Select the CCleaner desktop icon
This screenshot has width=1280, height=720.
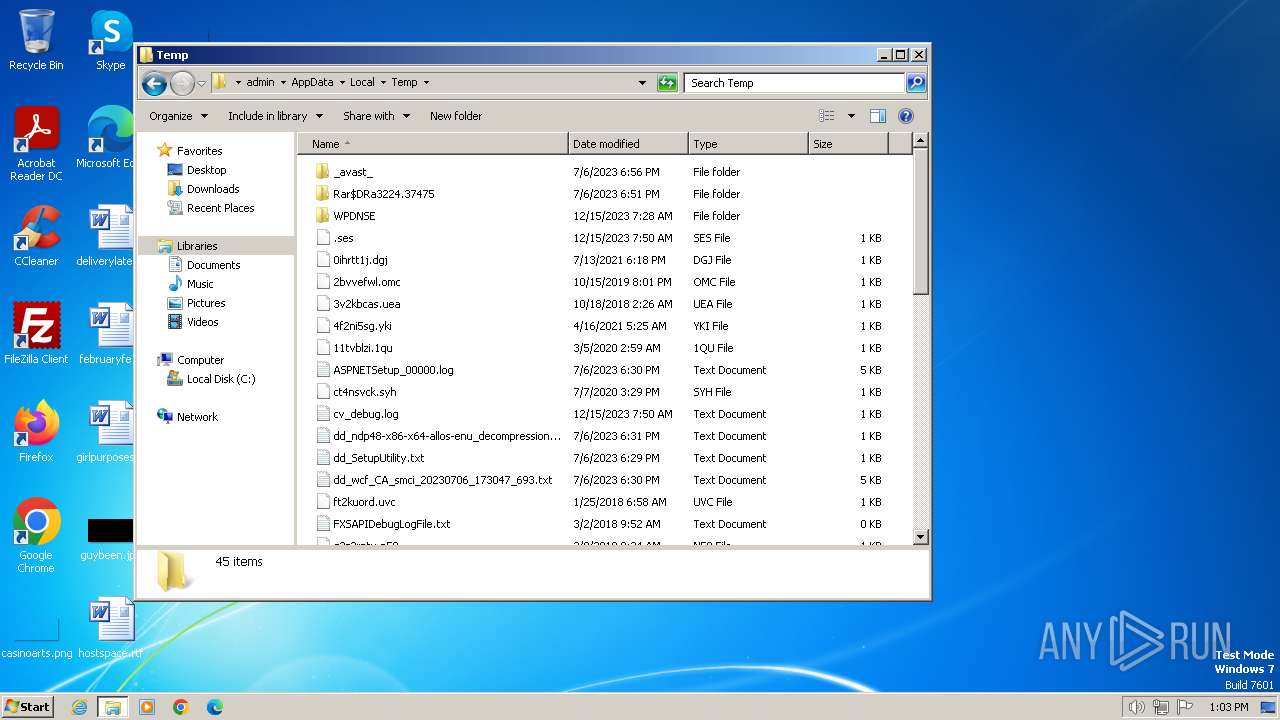pyautogui.click(x=36, y=236)
